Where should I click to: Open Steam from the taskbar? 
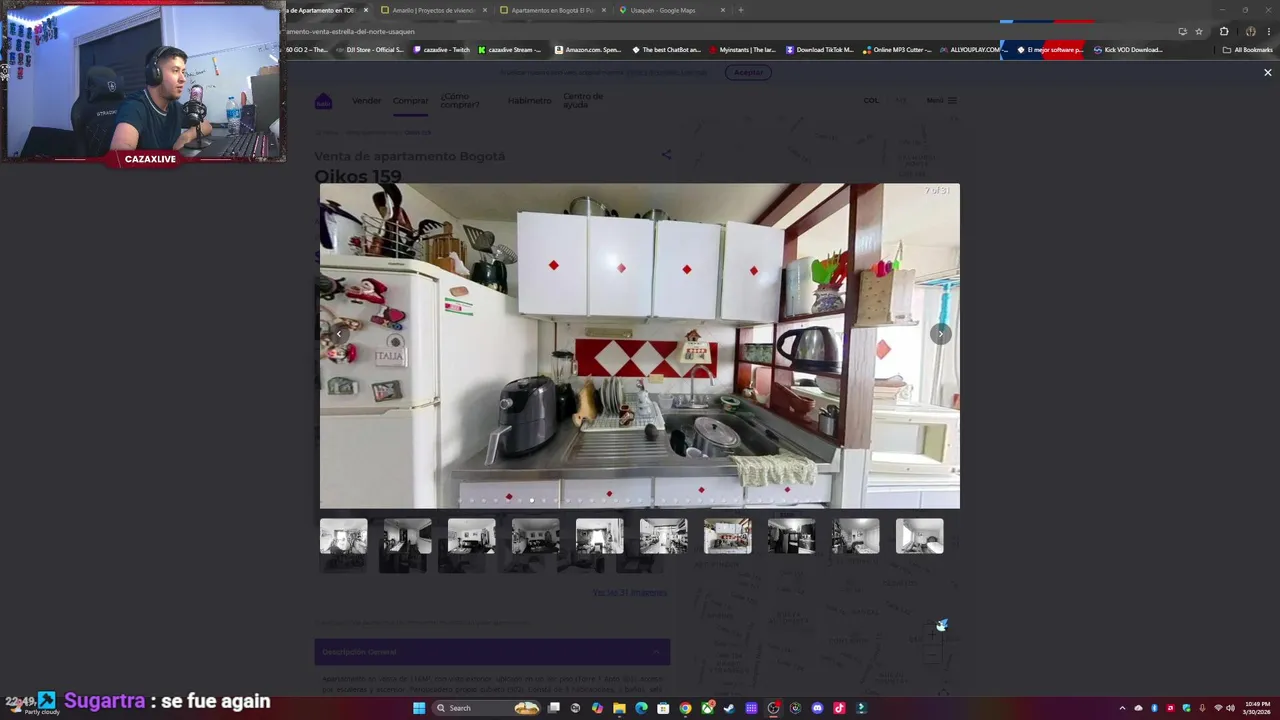729,708
